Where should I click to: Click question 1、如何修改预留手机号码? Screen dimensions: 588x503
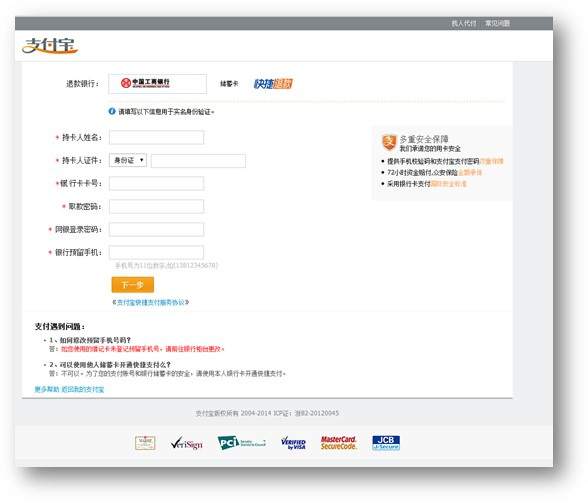point(90,340)
